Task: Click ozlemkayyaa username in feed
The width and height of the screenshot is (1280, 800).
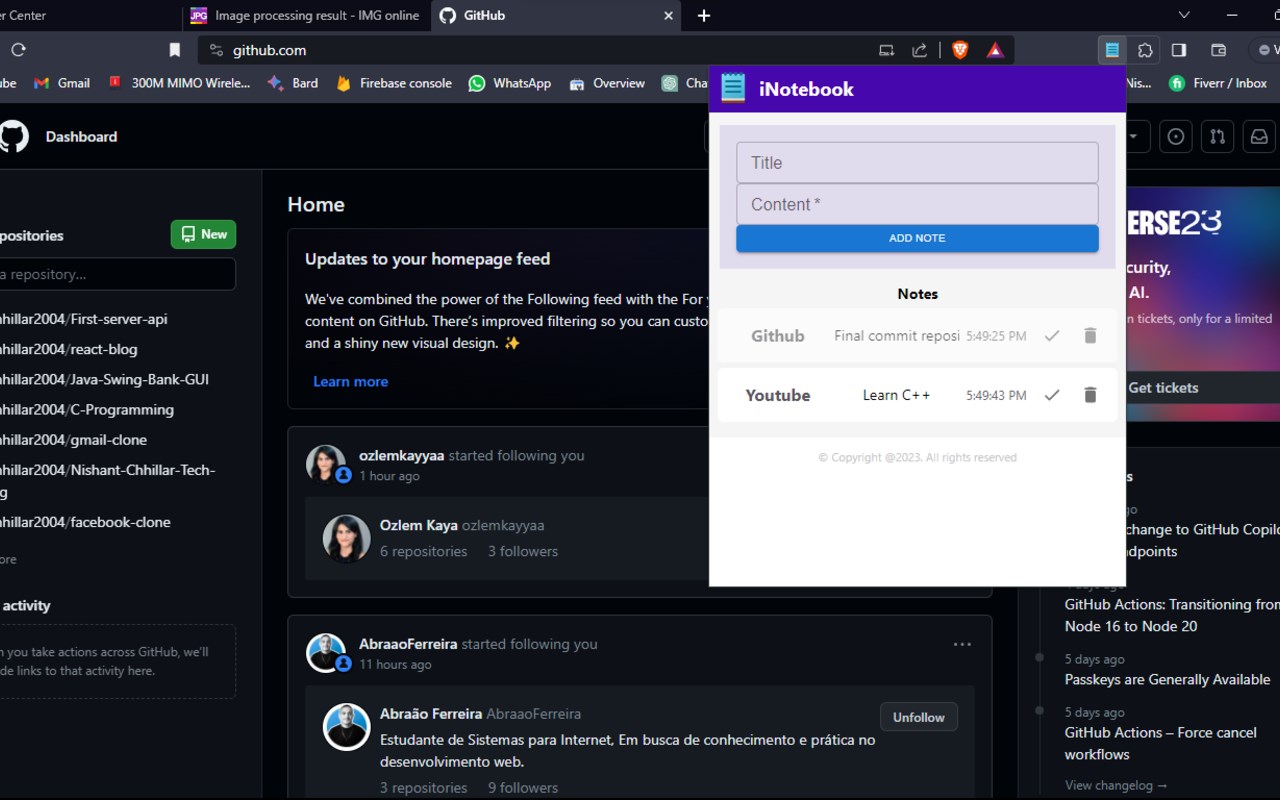Action: pyautogui.click(x=401, y=455)
